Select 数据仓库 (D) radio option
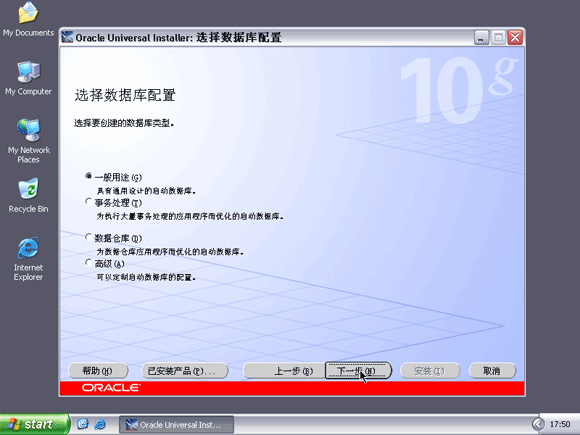The height and width of the screenshot is (435, 580). (88, 237)
